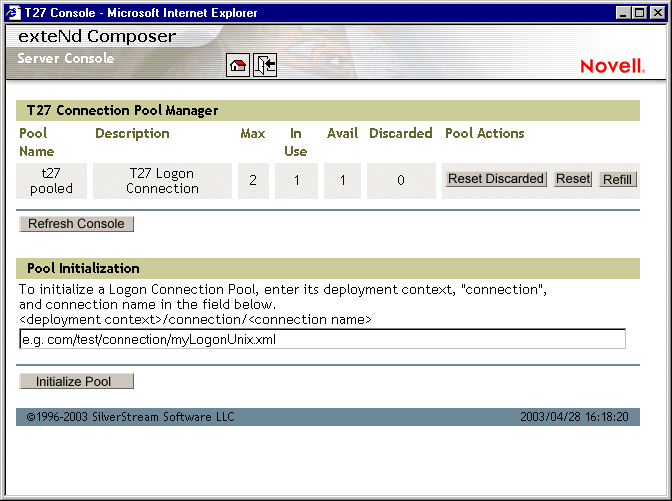
Task: Click Initialize Pool button
Action: tap(76, 381)
